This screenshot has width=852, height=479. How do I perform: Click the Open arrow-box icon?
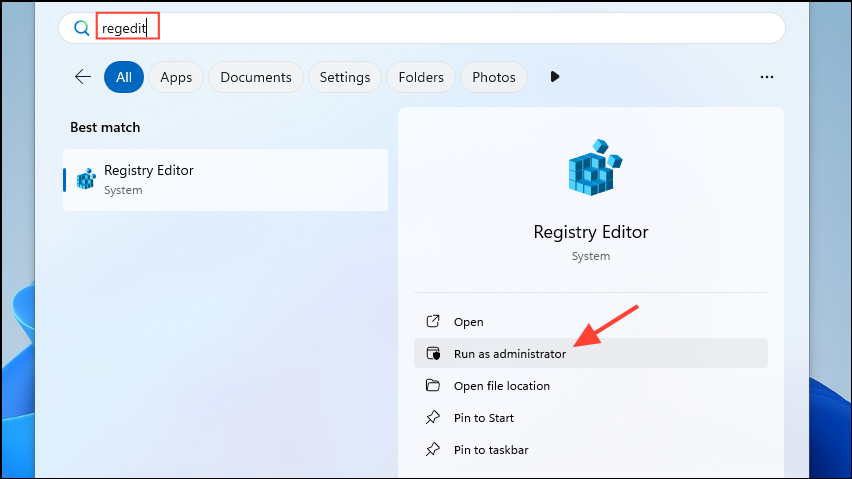click(433, 321)
